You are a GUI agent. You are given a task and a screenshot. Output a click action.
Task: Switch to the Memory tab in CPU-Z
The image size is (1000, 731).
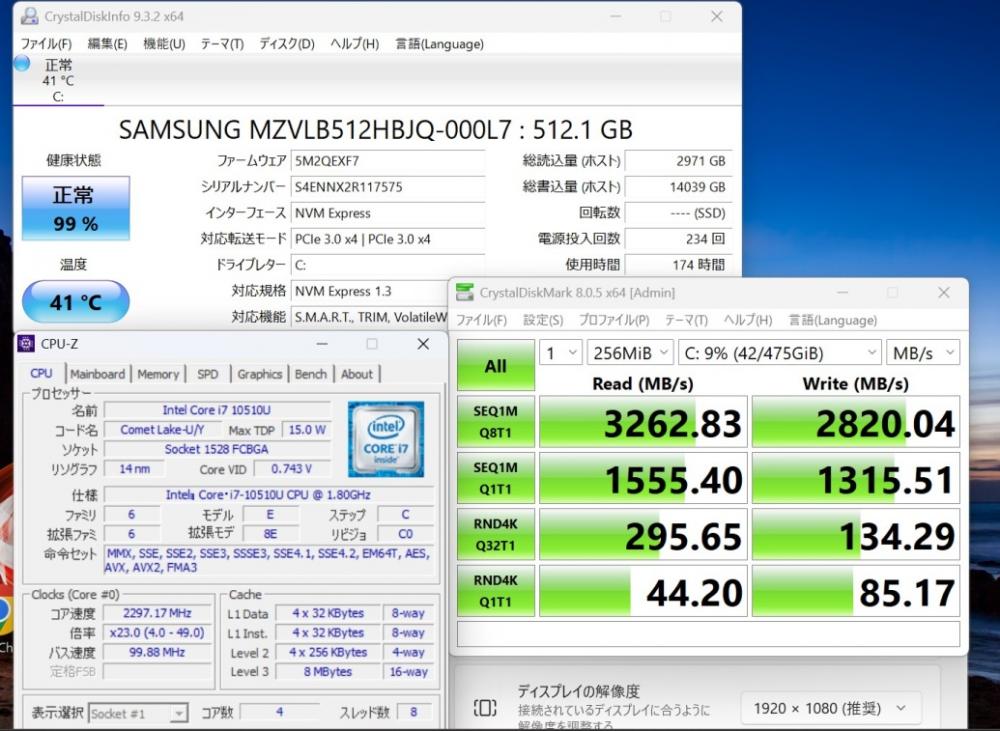158,374
